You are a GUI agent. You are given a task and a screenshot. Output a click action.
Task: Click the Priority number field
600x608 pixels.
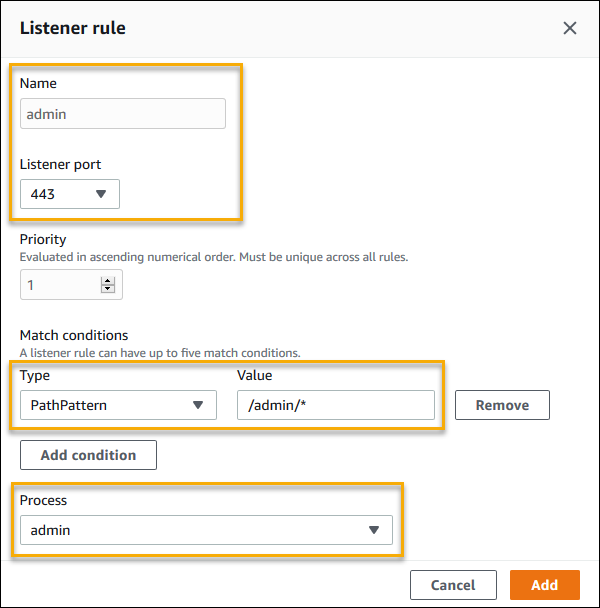(x=60, y=285)
